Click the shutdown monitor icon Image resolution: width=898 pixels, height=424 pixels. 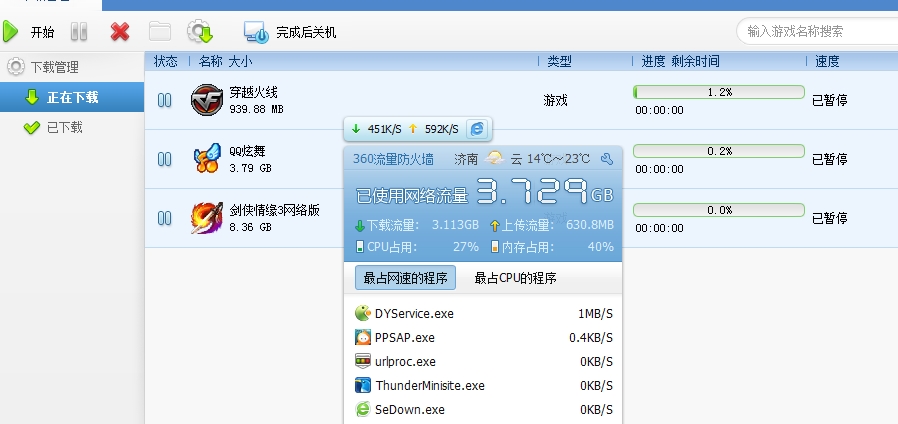pos(255,32)
